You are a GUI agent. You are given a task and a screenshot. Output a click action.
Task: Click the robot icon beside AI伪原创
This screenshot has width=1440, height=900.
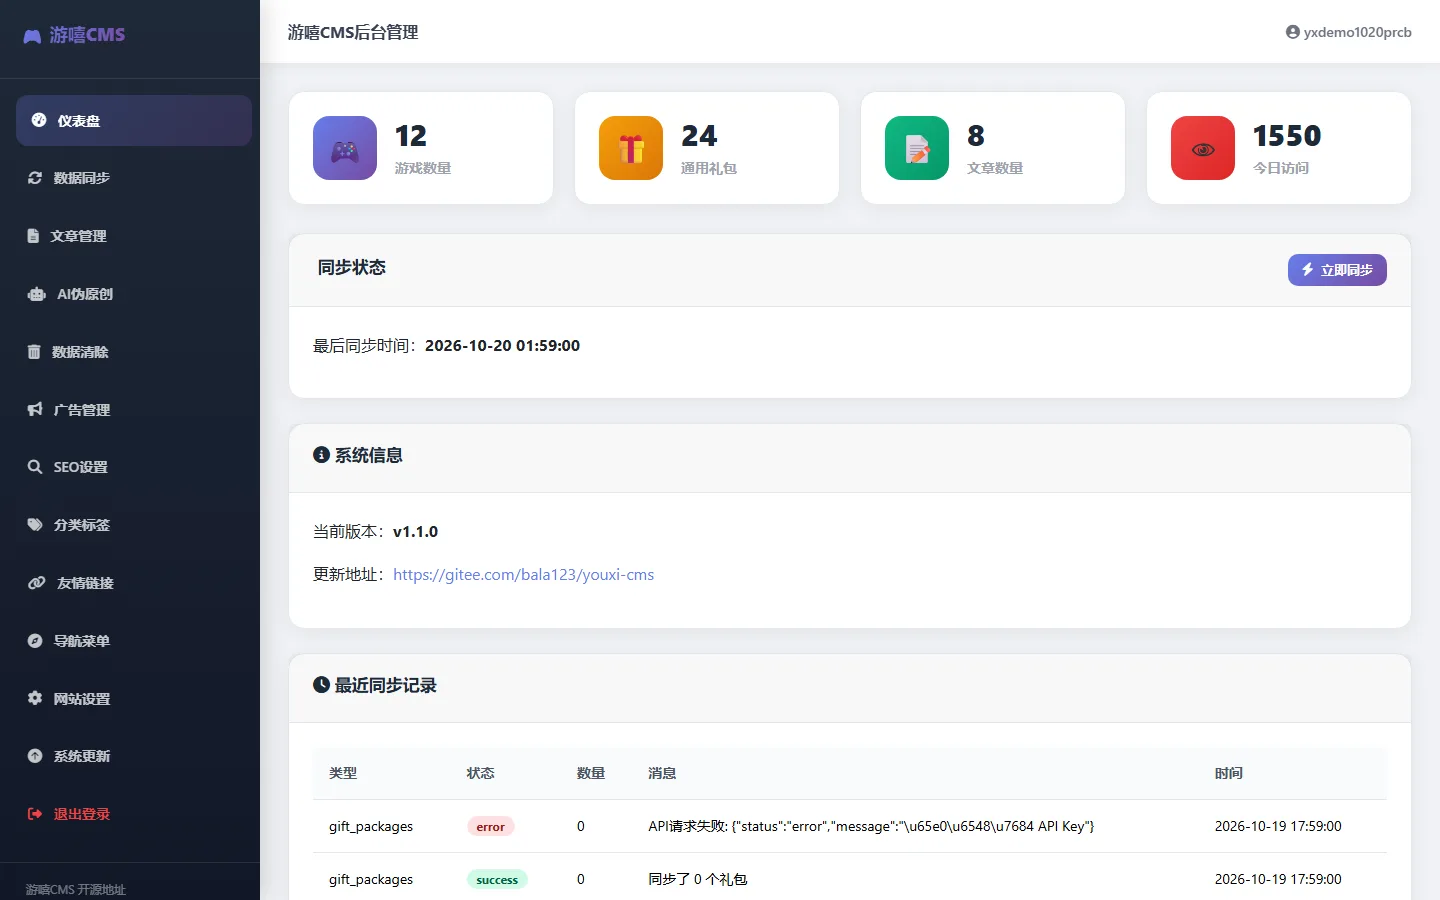pos(37,294)
